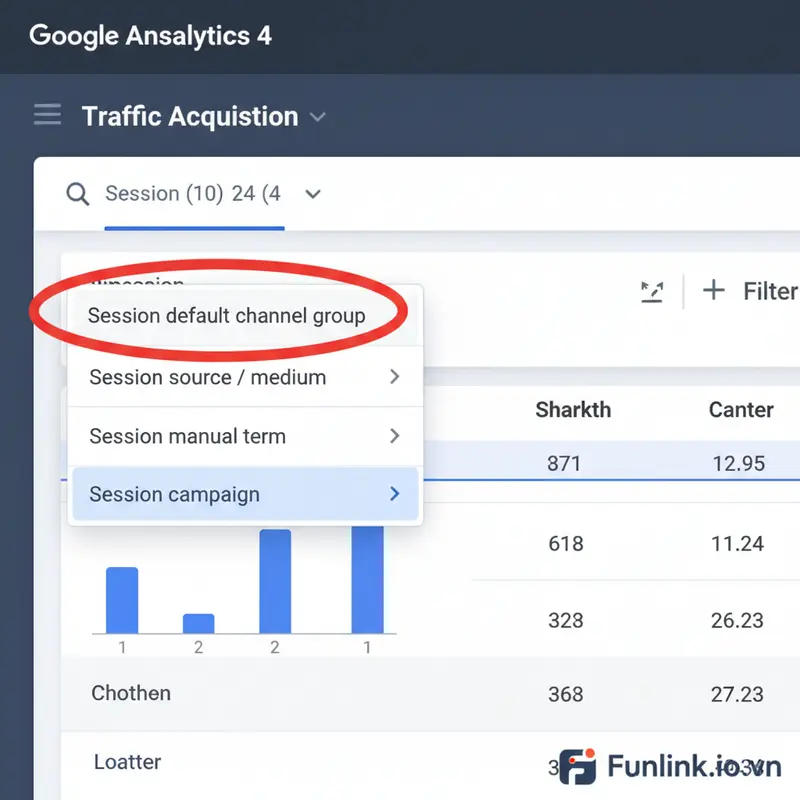800x800 pixels.
Task: Expand Session source / medium submenu arrow
Action: click(394, 377)
